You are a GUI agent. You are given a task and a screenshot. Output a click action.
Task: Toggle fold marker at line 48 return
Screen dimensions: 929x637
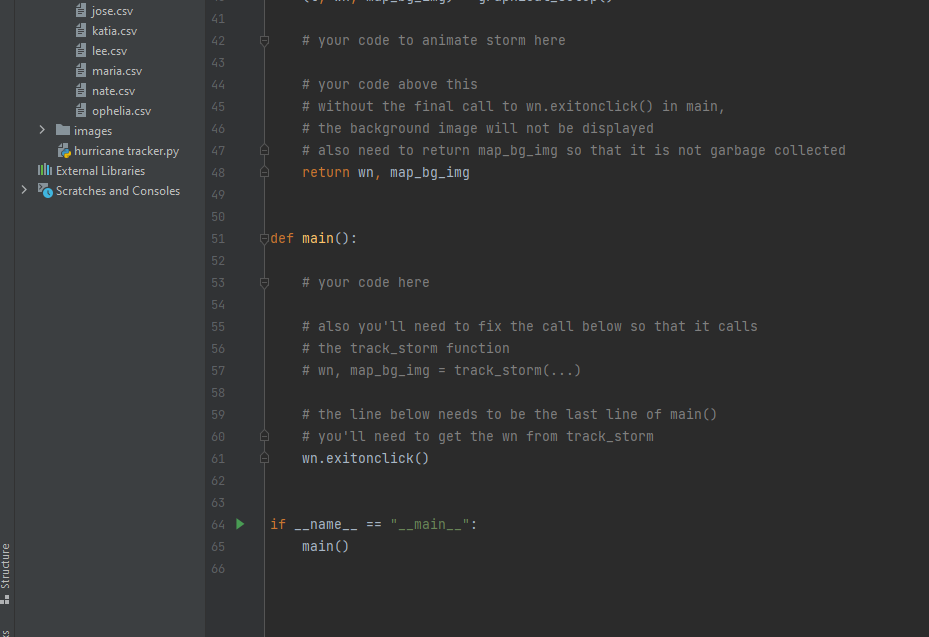tap(264, 172)
